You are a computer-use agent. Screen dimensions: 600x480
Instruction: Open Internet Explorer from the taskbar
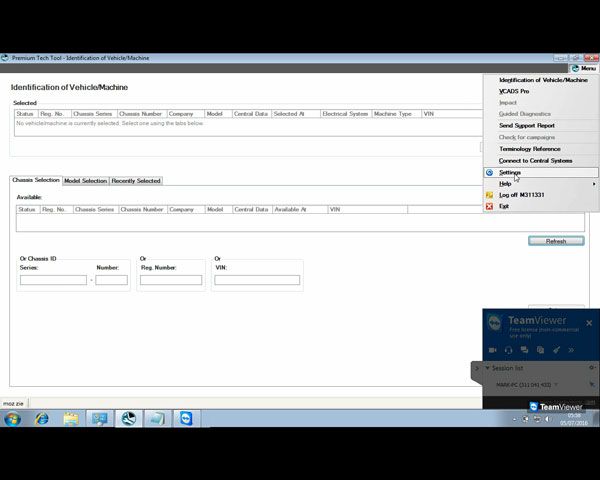click(x=42, y=418)
